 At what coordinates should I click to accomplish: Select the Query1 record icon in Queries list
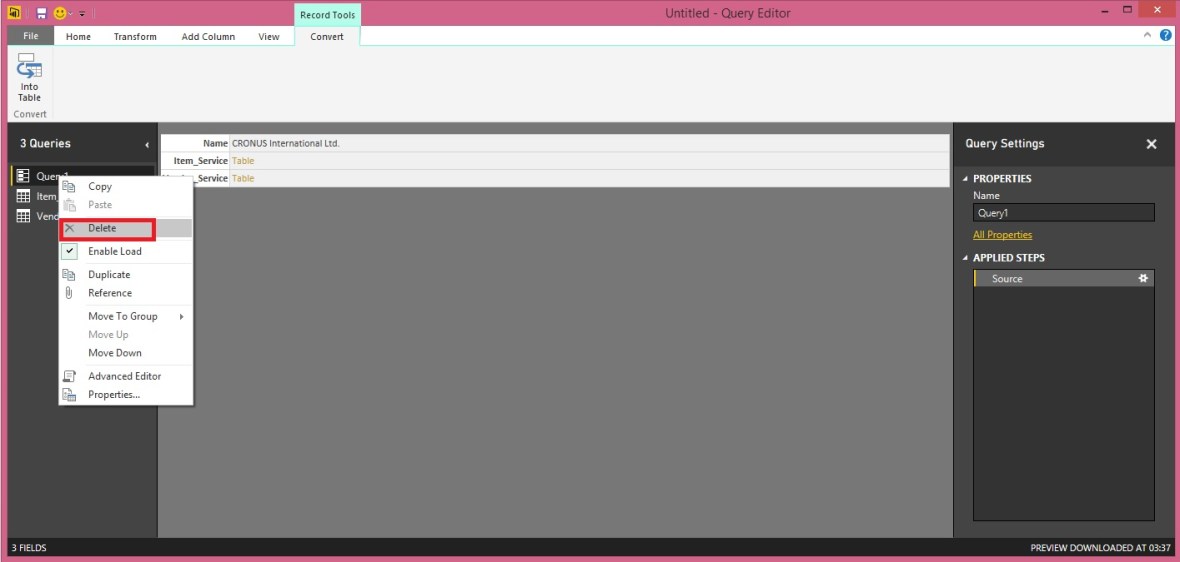[x=23, y=176]
